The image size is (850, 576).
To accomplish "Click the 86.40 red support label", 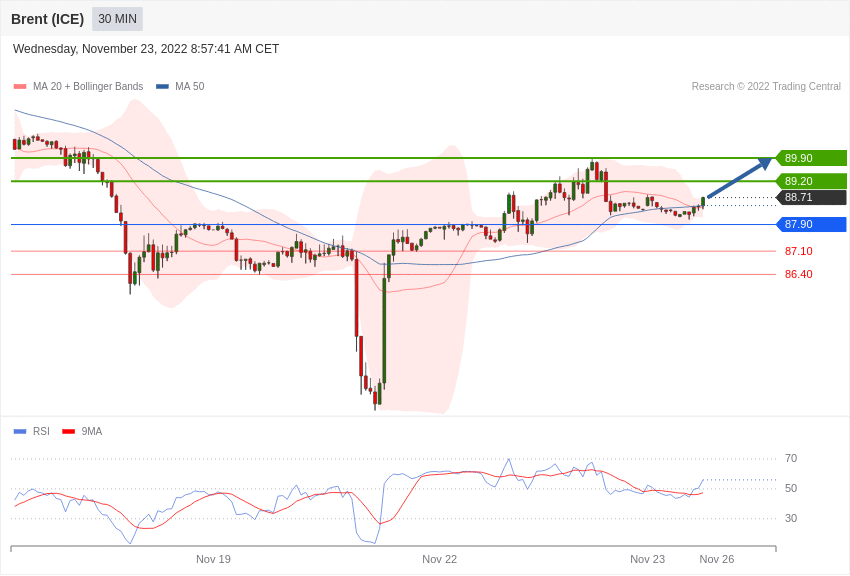I will (x=799, y=274).
